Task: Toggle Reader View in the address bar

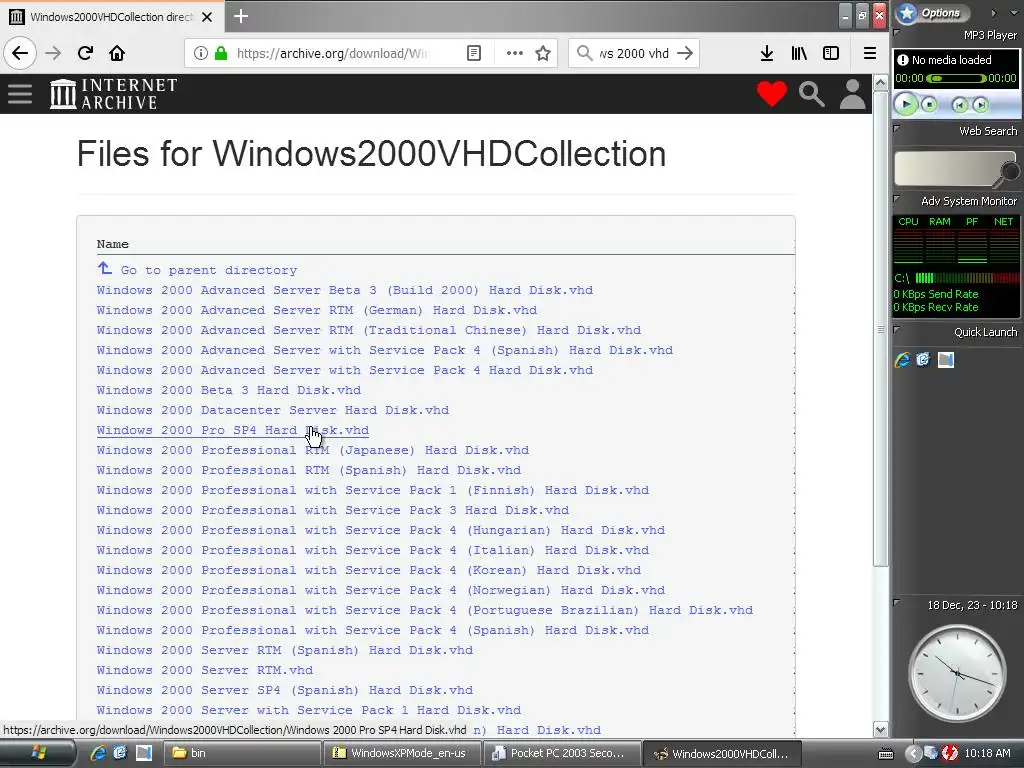Action: (x=474, y=53)
